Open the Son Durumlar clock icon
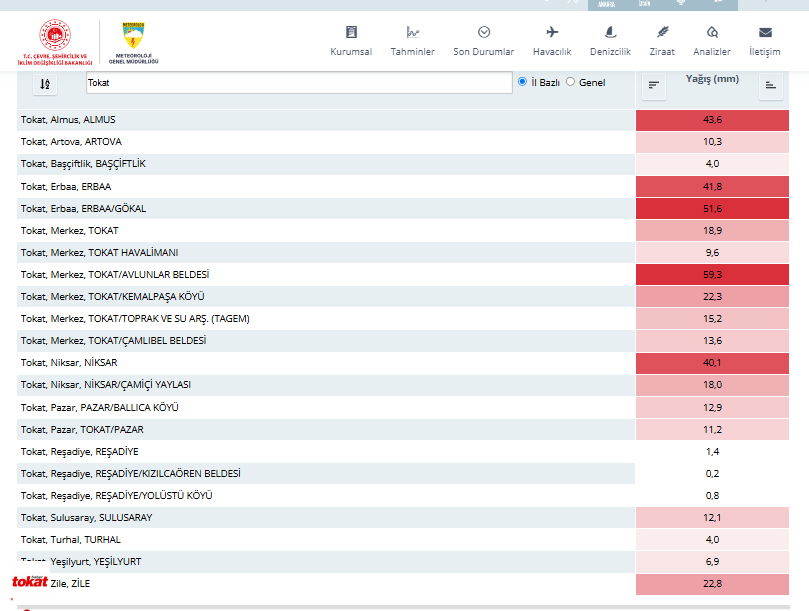The width and height of the screenshot is (809, 611). 483,33
